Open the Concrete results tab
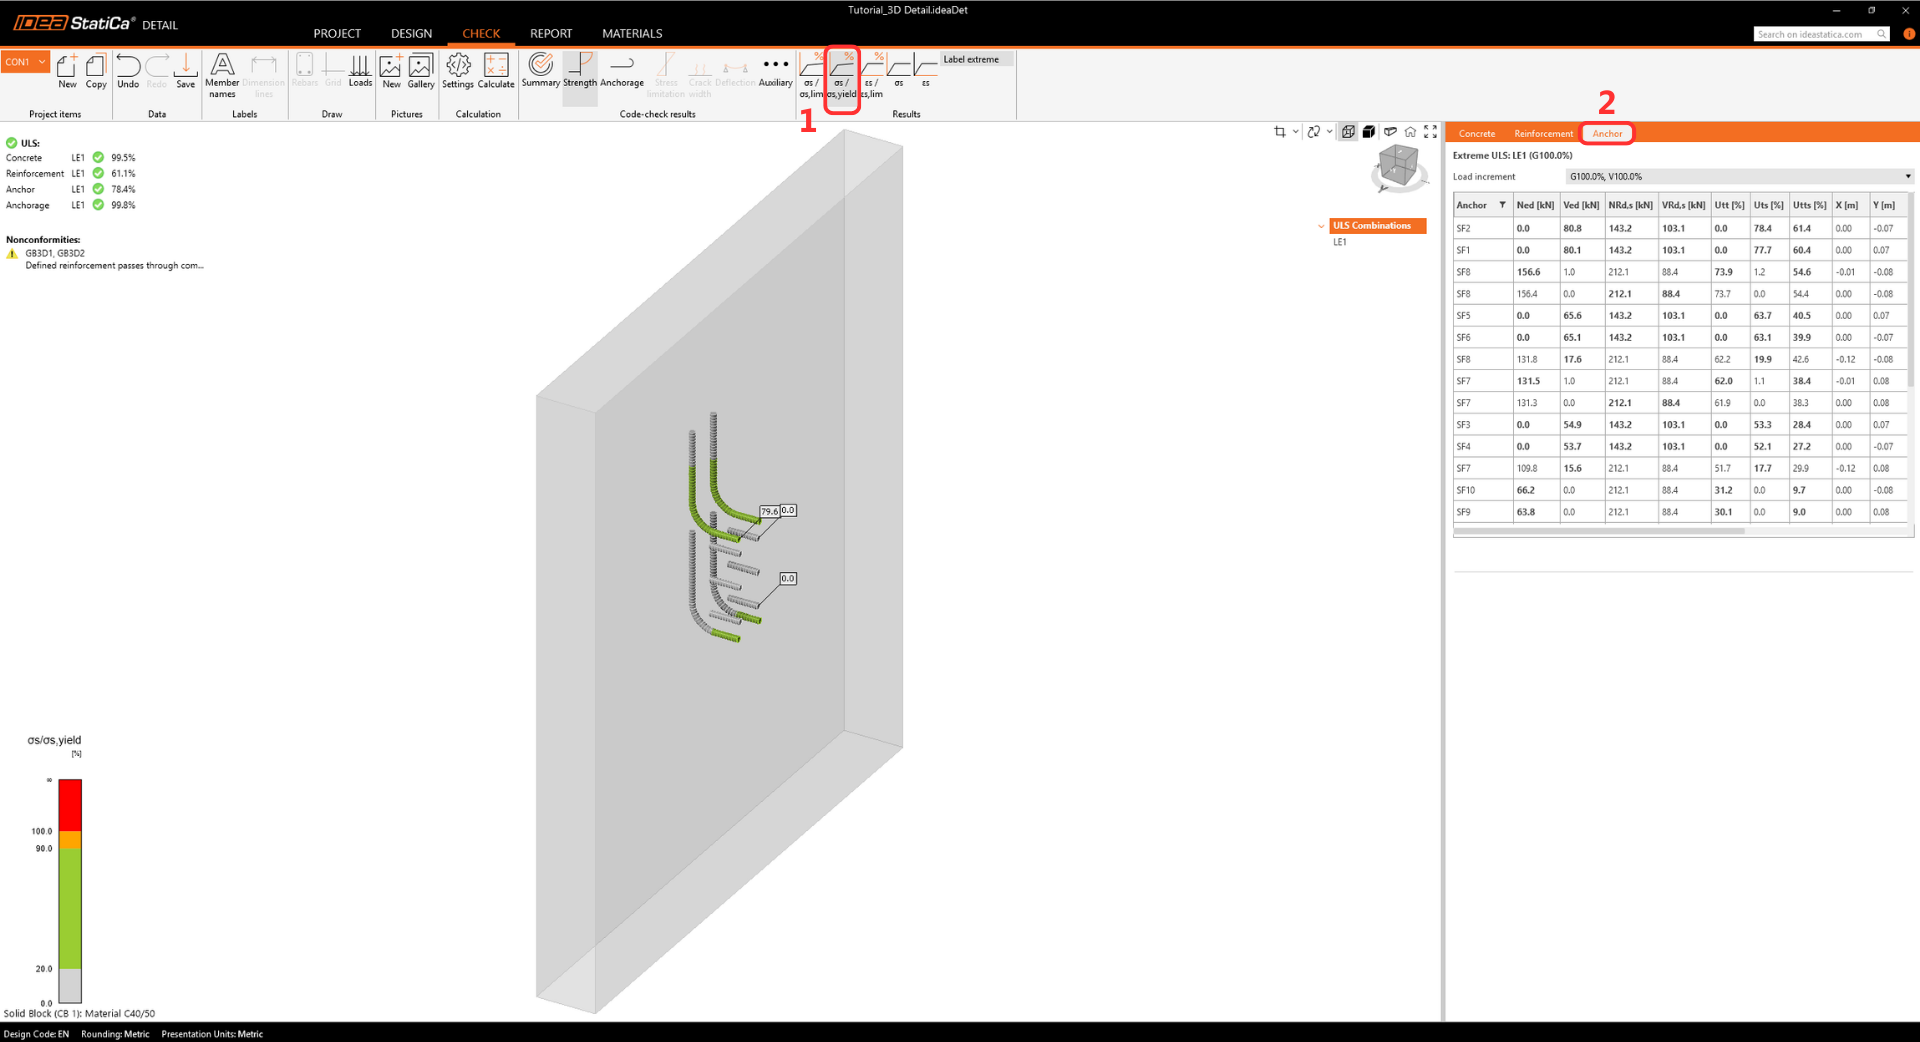The width and height of the screenshot is (1920, 1042). click(1477, 134)
